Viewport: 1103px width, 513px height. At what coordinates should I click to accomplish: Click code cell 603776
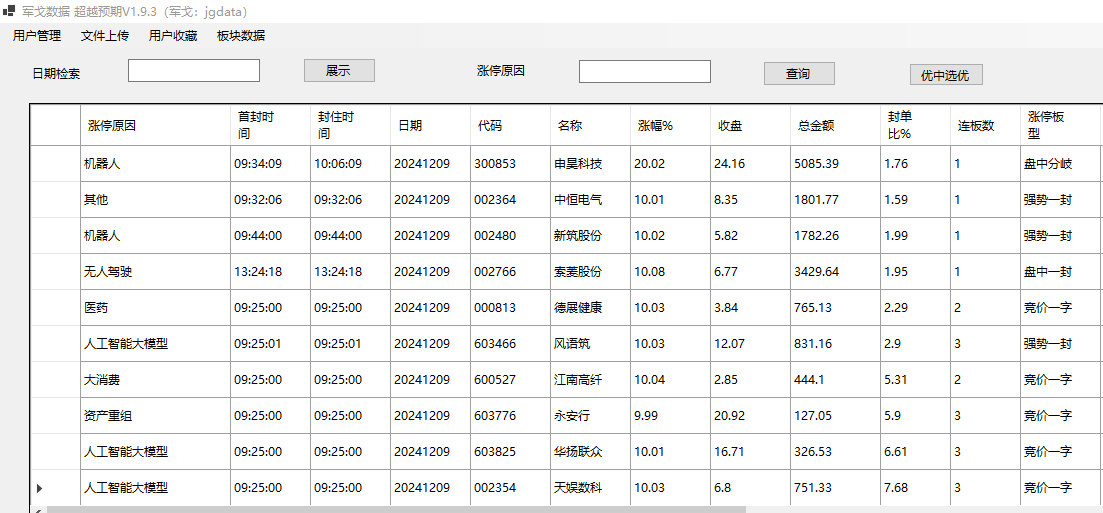[511, 416]
